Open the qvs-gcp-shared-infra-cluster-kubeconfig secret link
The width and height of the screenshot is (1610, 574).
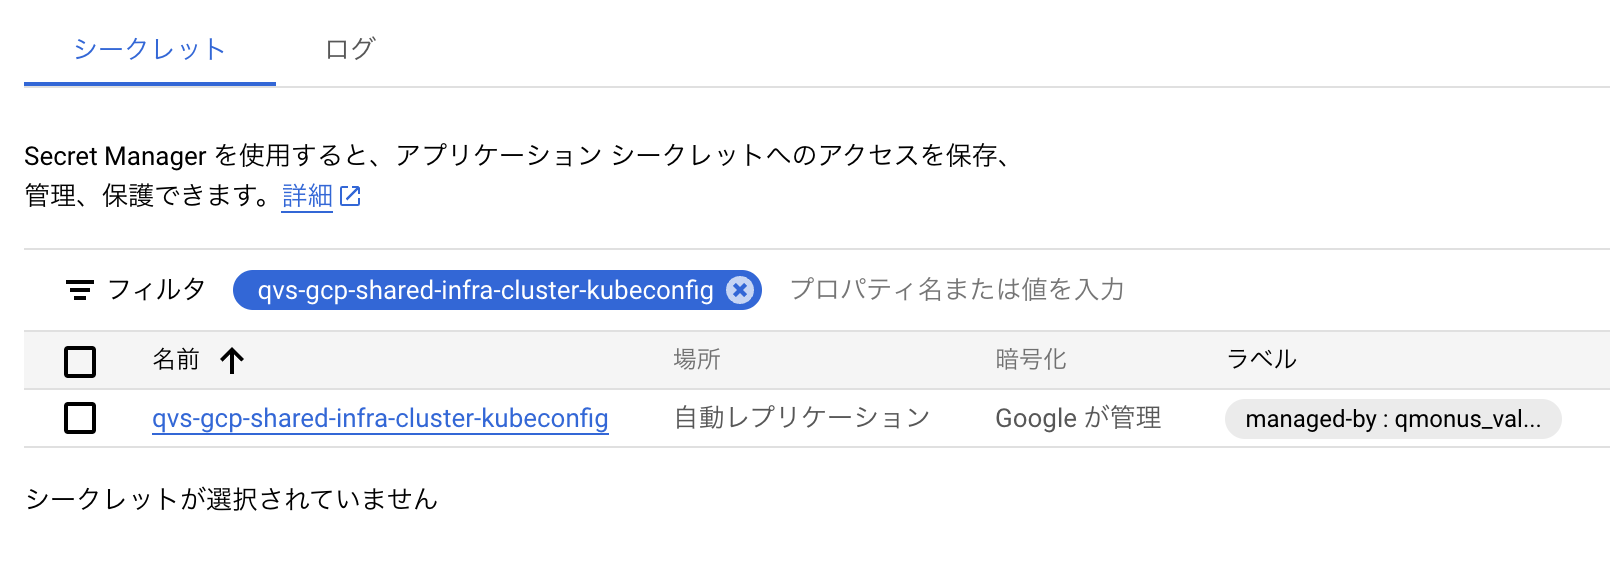point(380,418)
